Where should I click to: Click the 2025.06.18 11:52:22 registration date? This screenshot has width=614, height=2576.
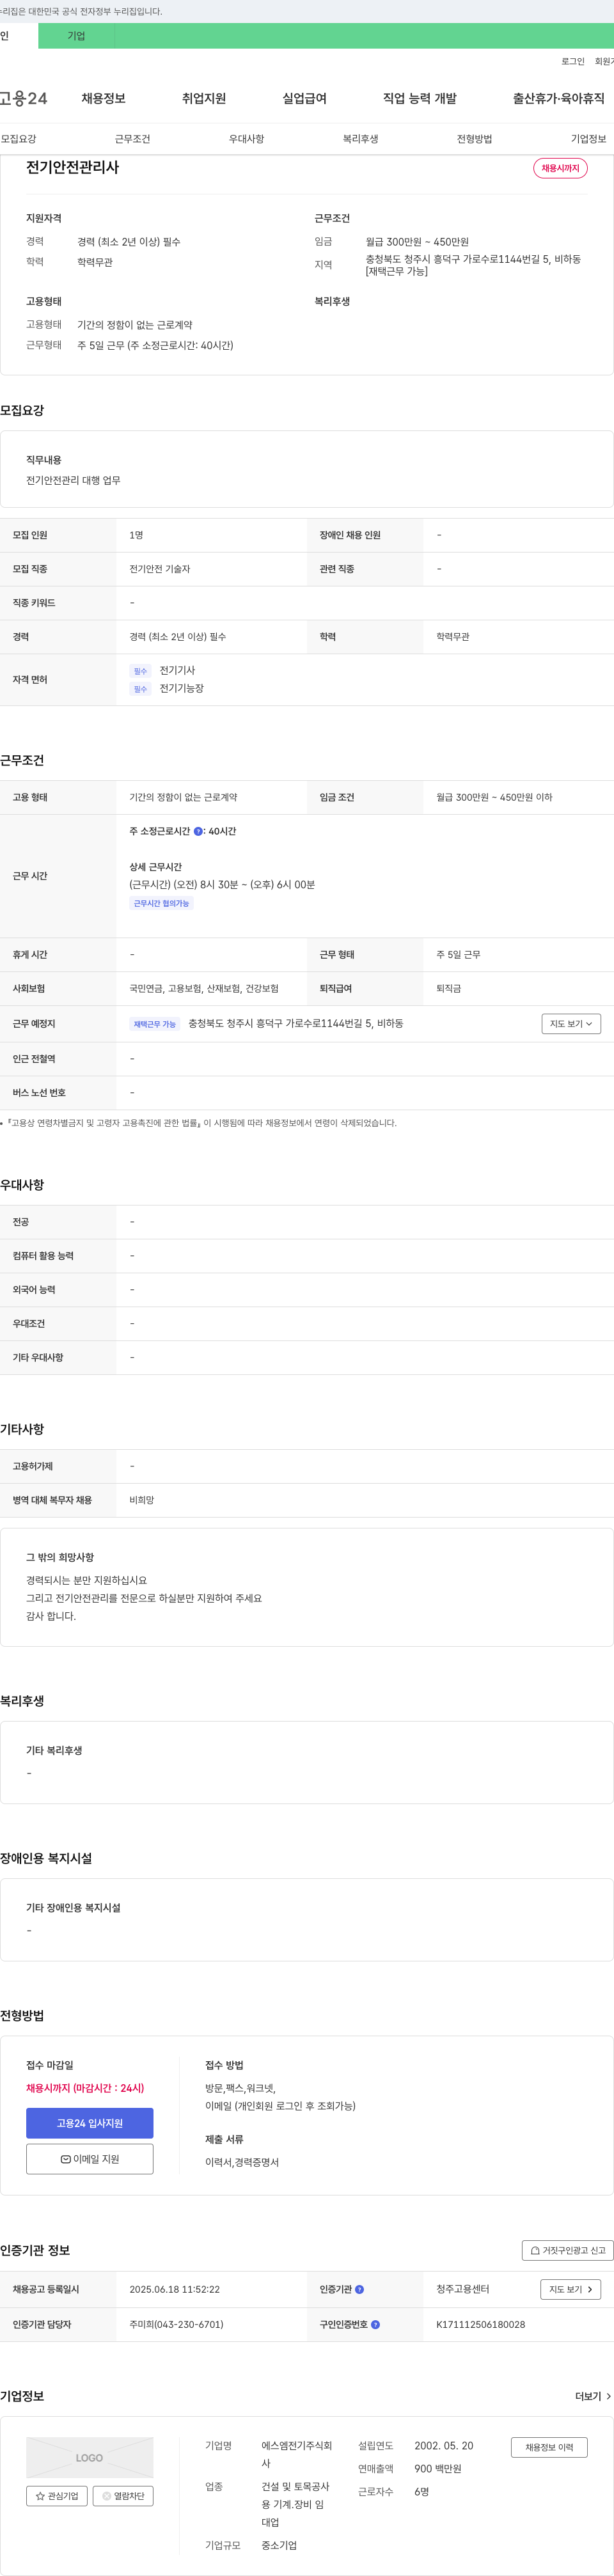[x=174, y=2289]
